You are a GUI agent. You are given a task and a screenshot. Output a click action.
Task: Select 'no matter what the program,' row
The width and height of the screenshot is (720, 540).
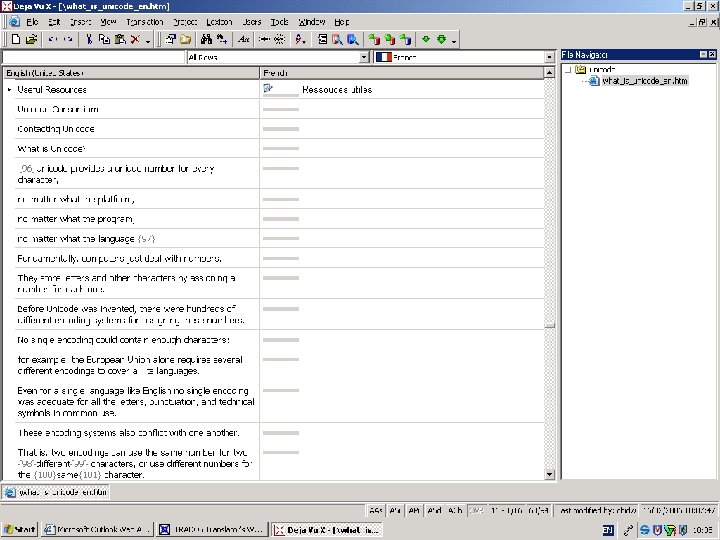point(137,219)
